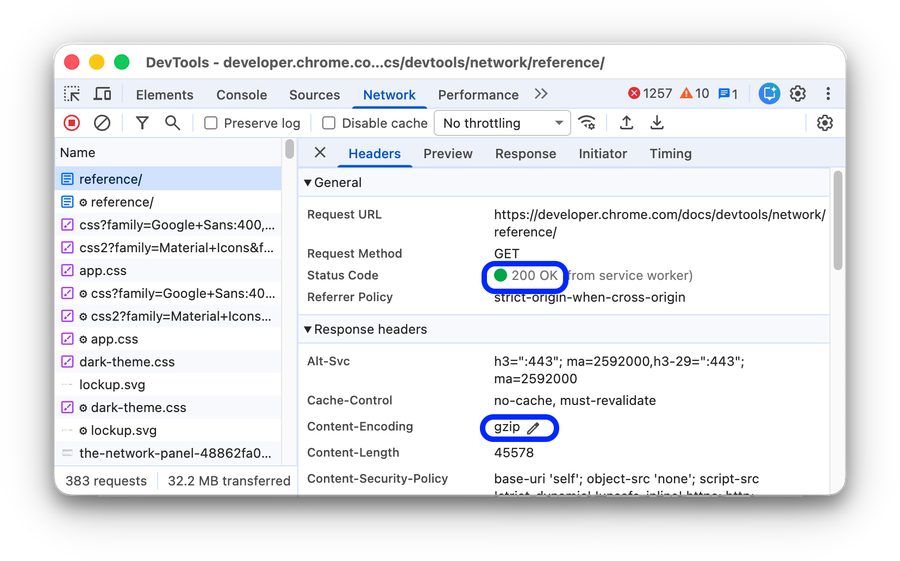Select css?family=Google+Sans:400 request
The height and width of the screenshot is (561, 900).
pyautogui.click(x=168, y=225)
